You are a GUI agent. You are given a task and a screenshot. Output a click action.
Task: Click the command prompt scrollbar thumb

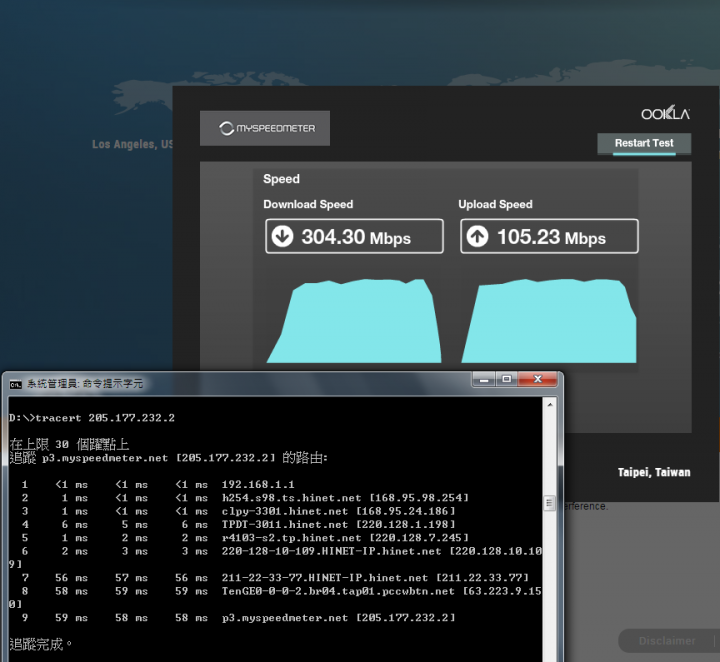tap(548, 503)
